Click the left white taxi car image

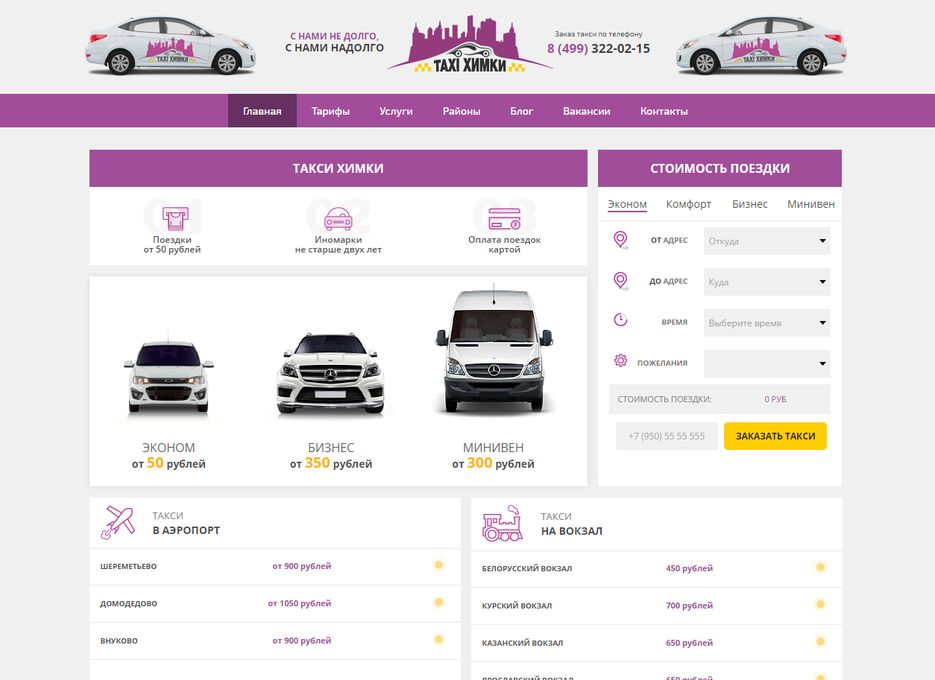[x=171, y=46]
